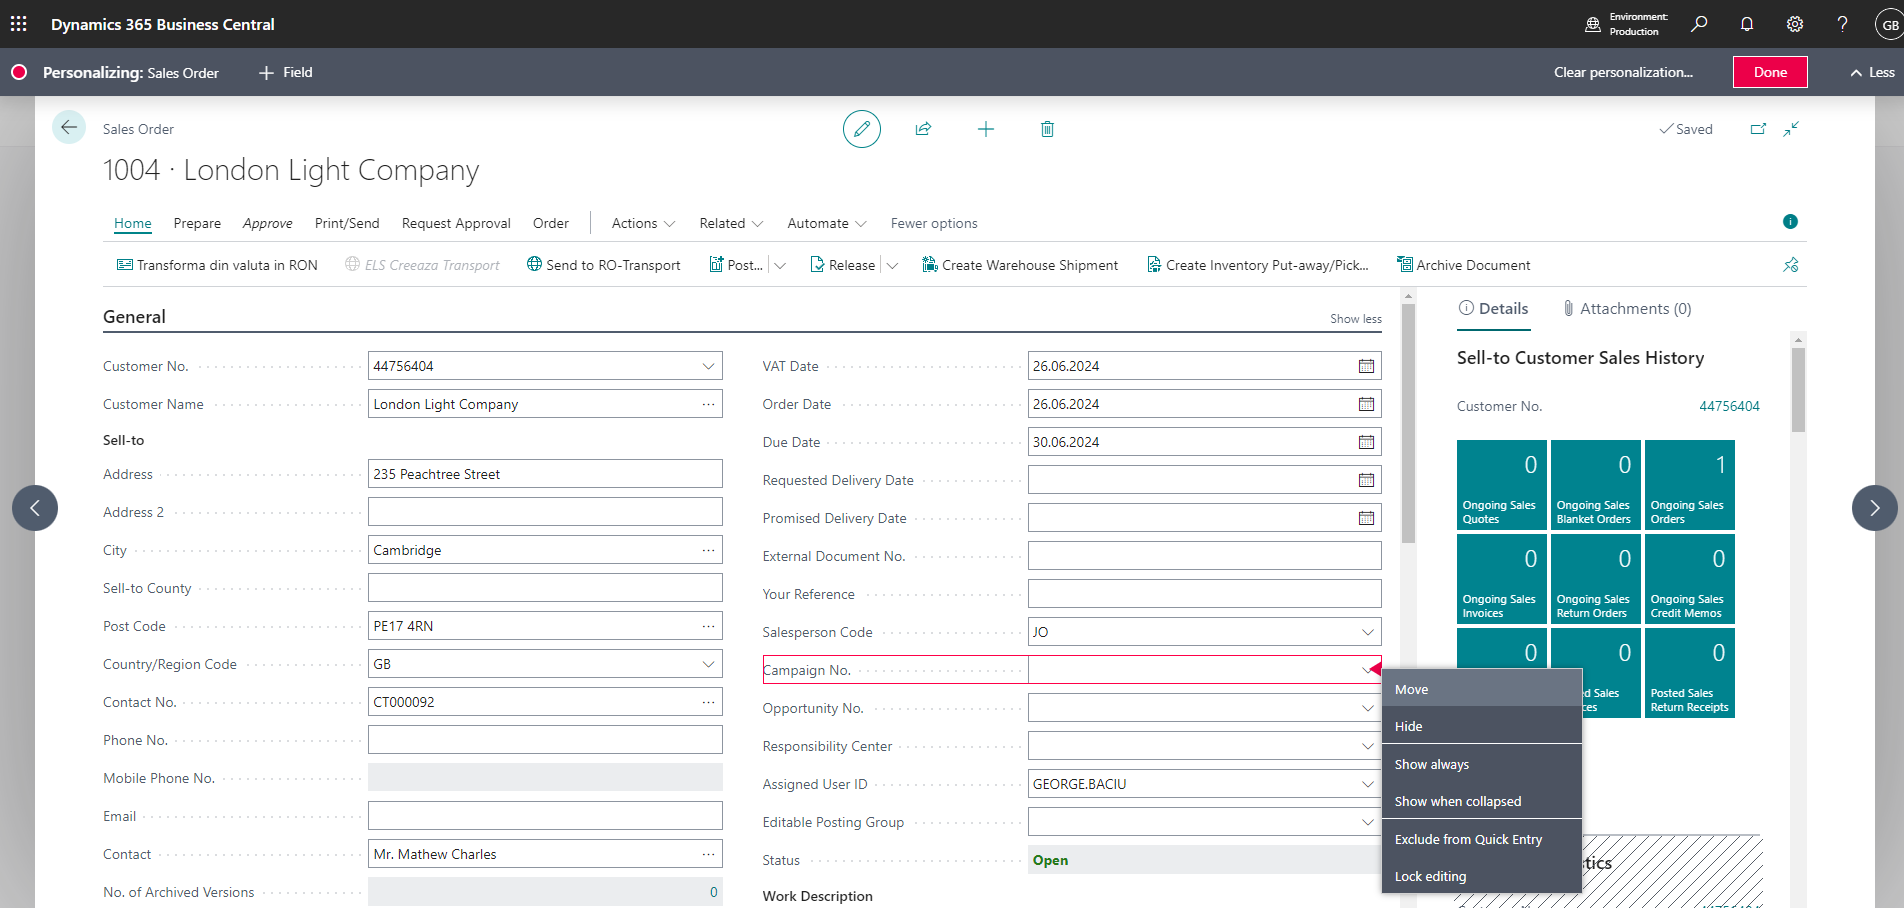Viewport: 1904px width, 908px height.
Task: Select Move from context menu
Action: click(1482, 689)
